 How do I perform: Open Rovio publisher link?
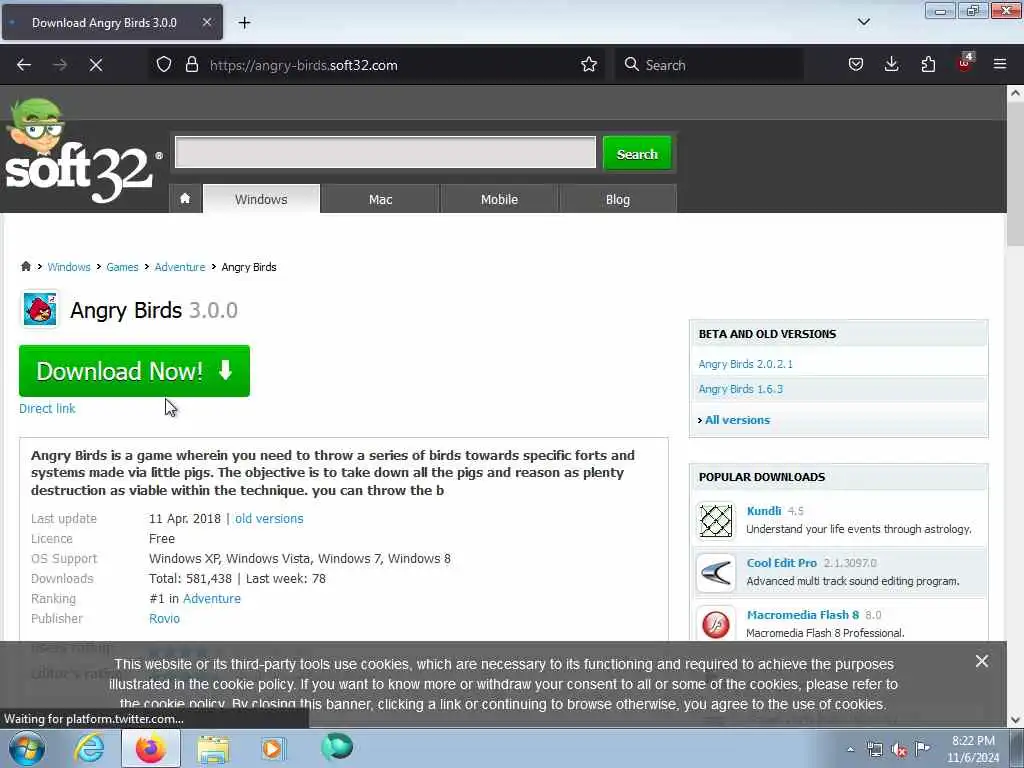point(164,618)
